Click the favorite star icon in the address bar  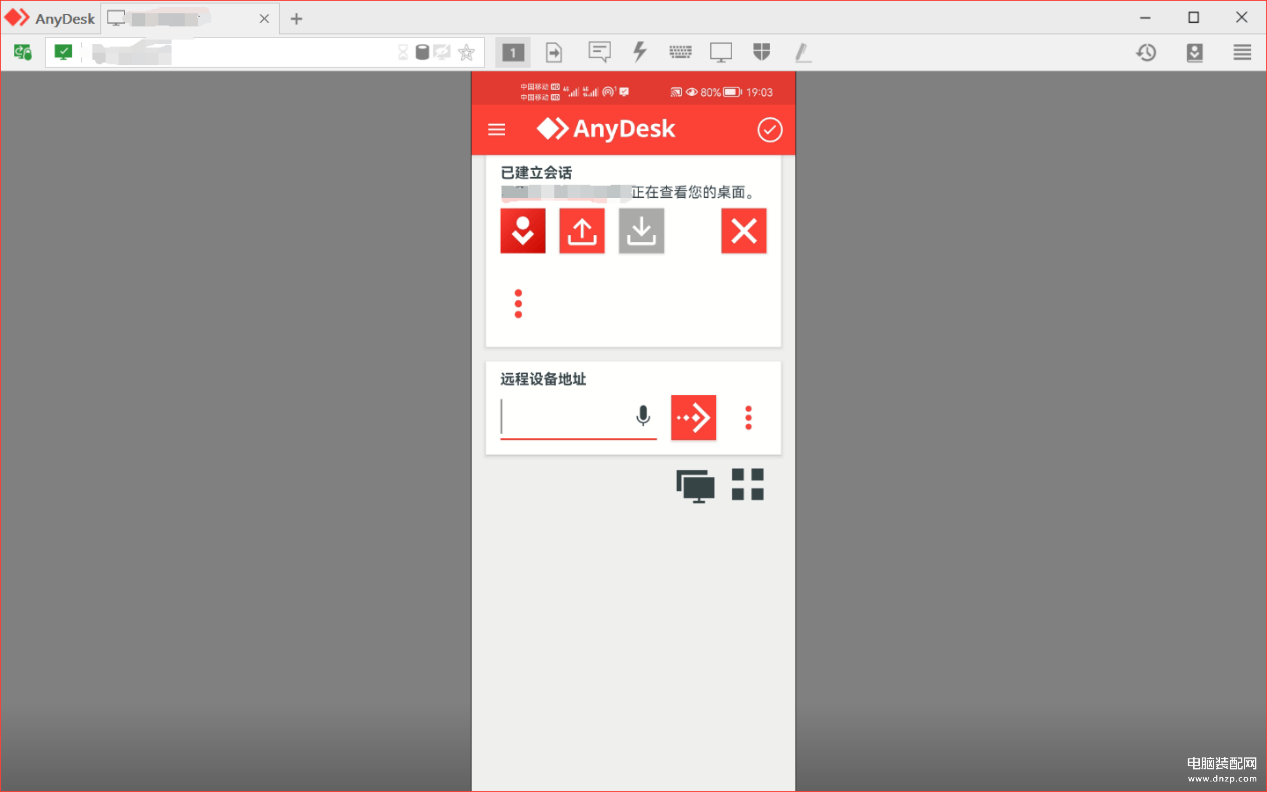click(x=466, y=52)
